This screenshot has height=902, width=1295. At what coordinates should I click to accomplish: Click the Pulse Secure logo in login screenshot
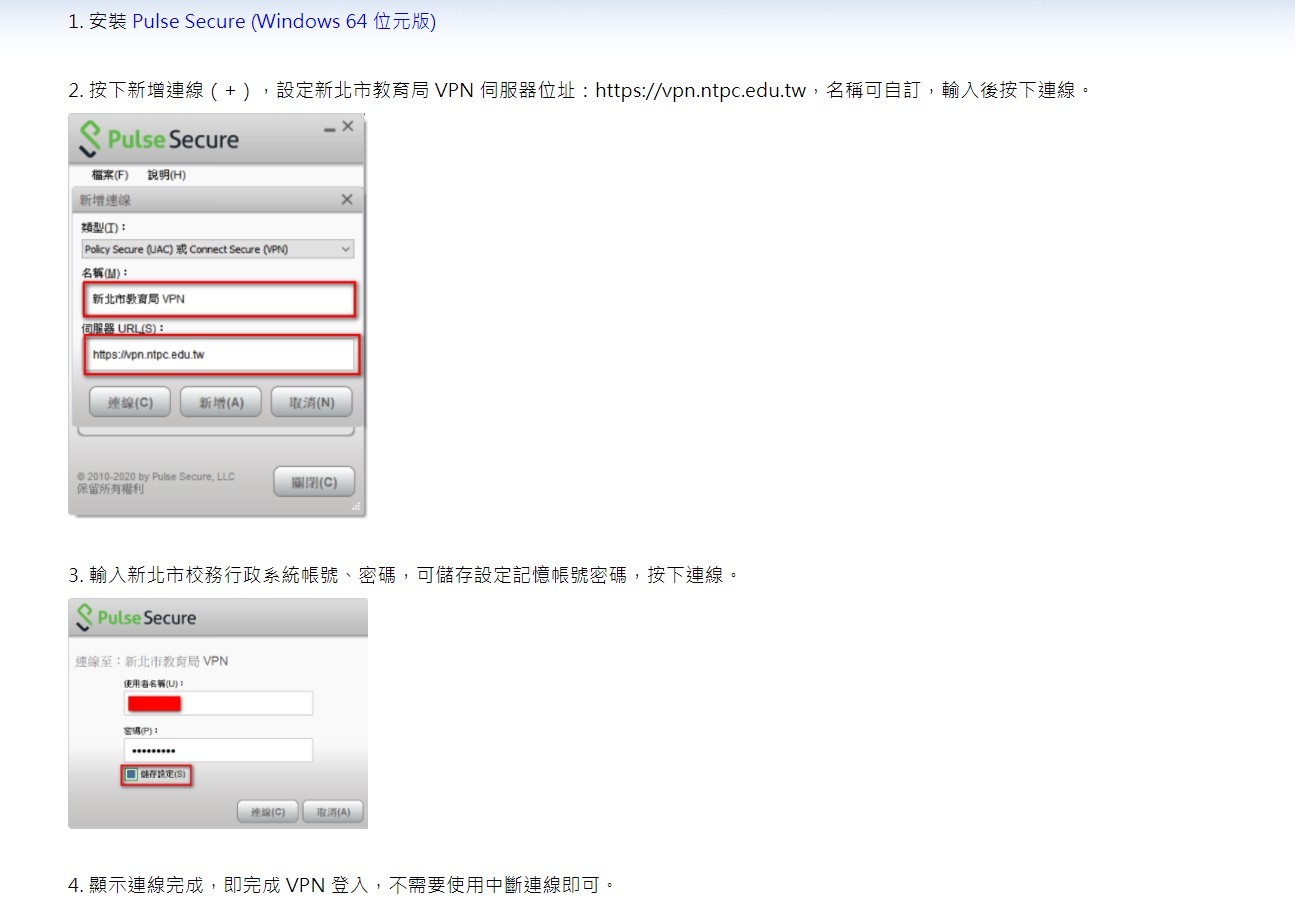point(136,618)
